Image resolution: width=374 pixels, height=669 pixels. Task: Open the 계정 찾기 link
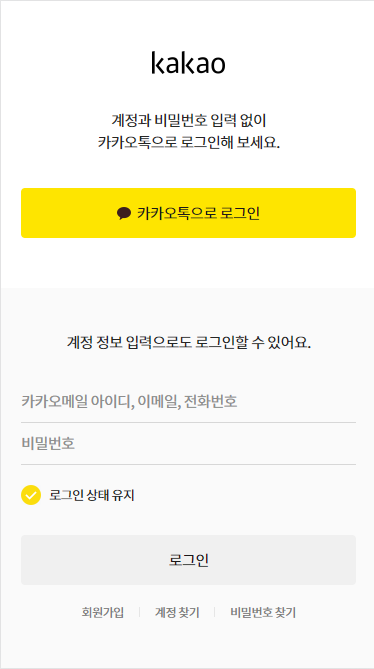177,613
